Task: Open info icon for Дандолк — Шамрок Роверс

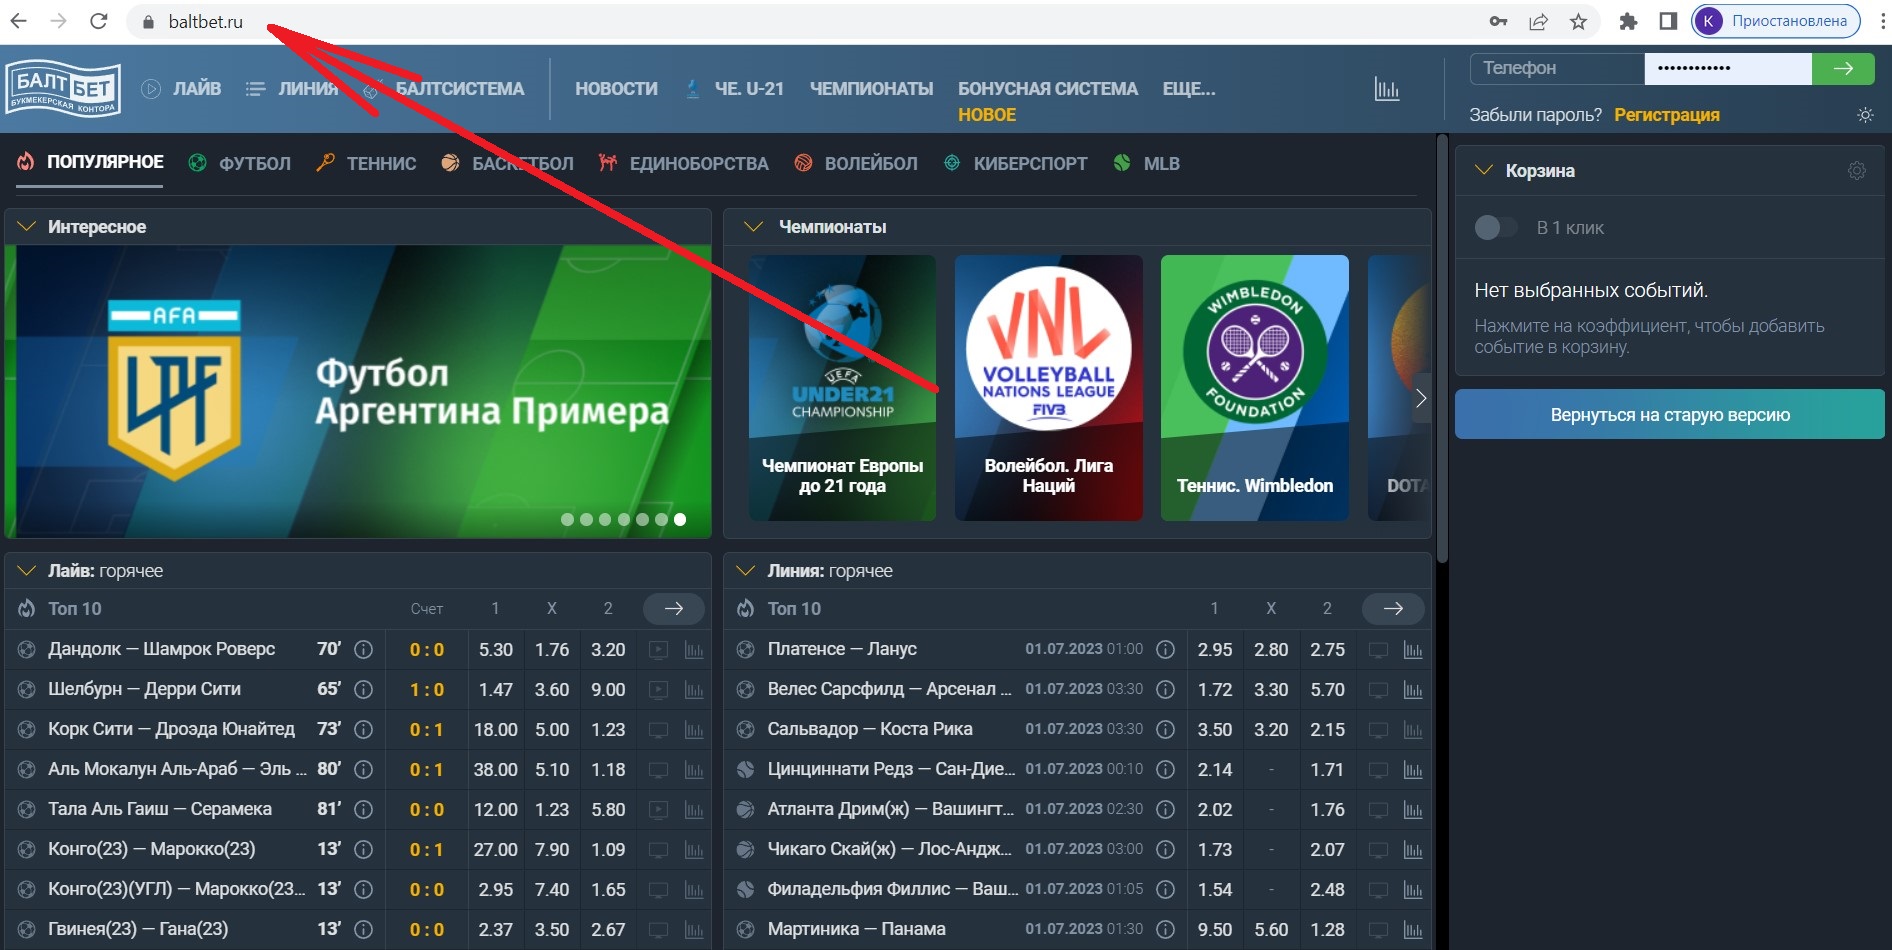Action: tap(364, 649)
